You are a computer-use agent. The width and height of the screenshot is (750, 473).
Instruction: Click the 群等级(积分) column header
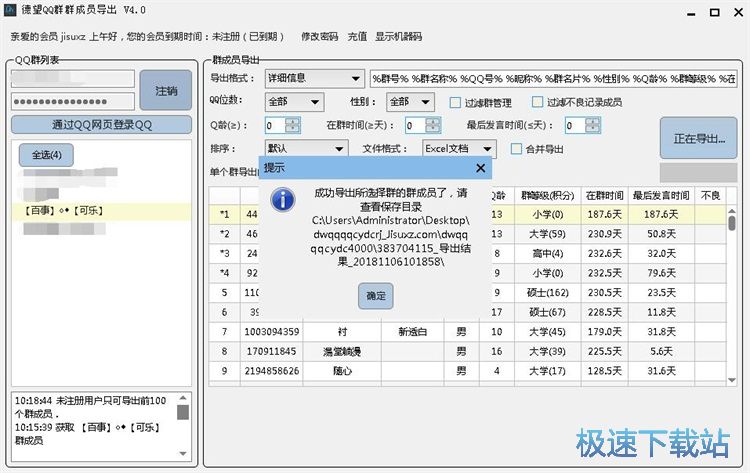548,196
